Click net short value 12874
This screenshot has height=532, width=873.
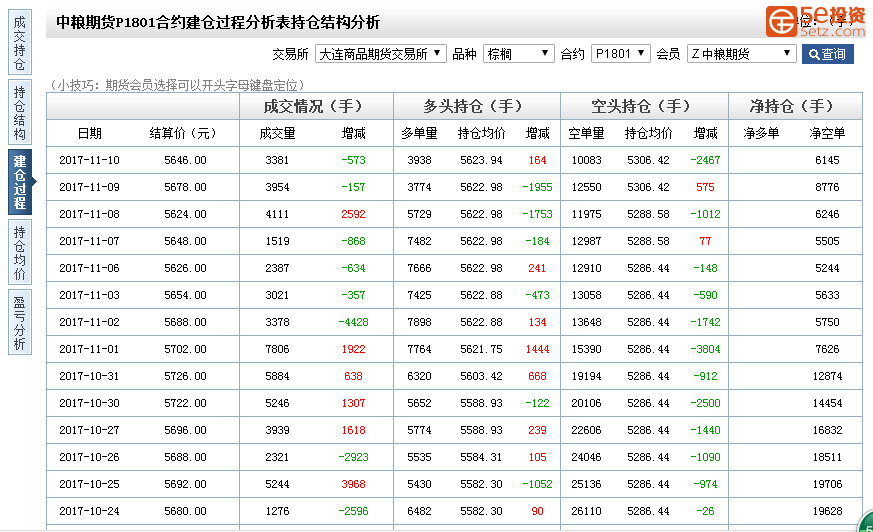point(827,376)
